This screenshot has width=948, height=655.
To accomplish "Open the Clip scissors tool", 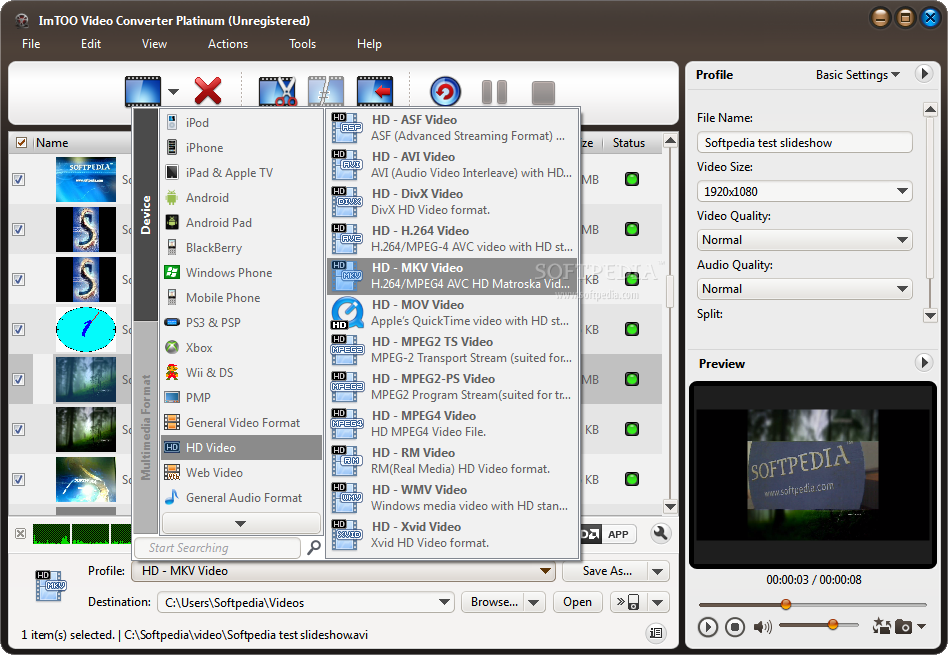I will (278, 91).
